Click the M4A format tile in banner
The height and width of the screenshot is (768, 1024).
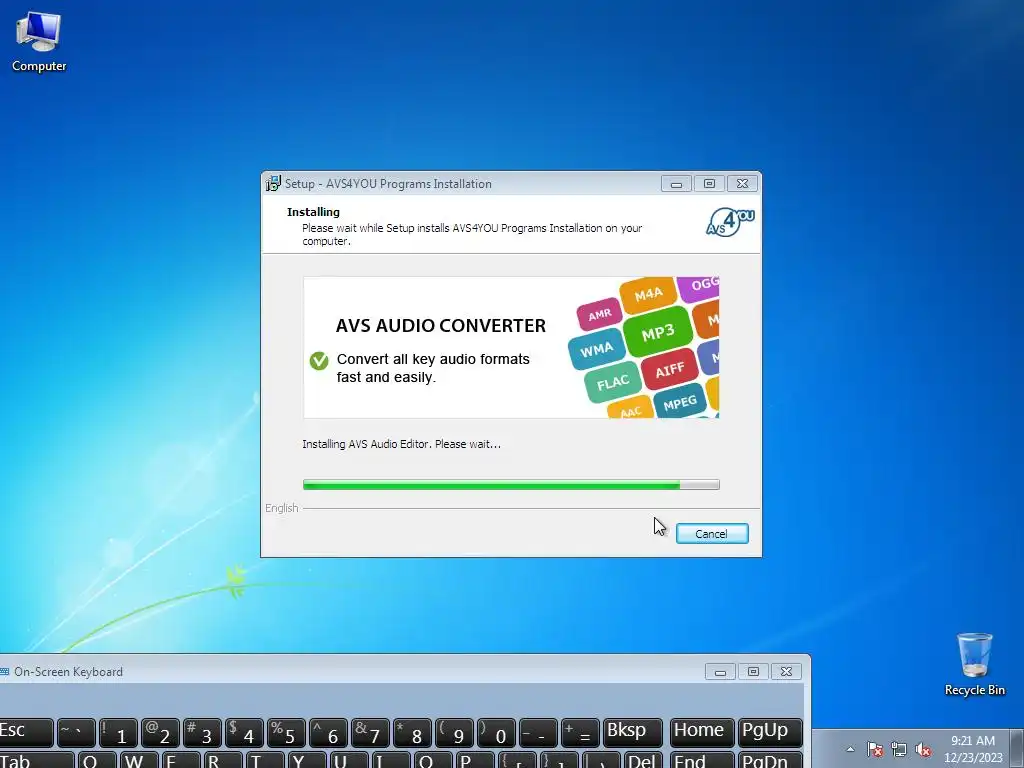tap(648, 295)
